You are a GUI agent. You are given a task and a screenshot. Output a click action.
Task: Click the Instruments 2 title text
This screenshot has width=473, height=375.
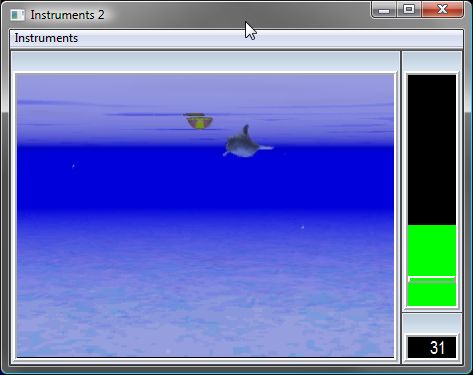[x=67, y=15]
